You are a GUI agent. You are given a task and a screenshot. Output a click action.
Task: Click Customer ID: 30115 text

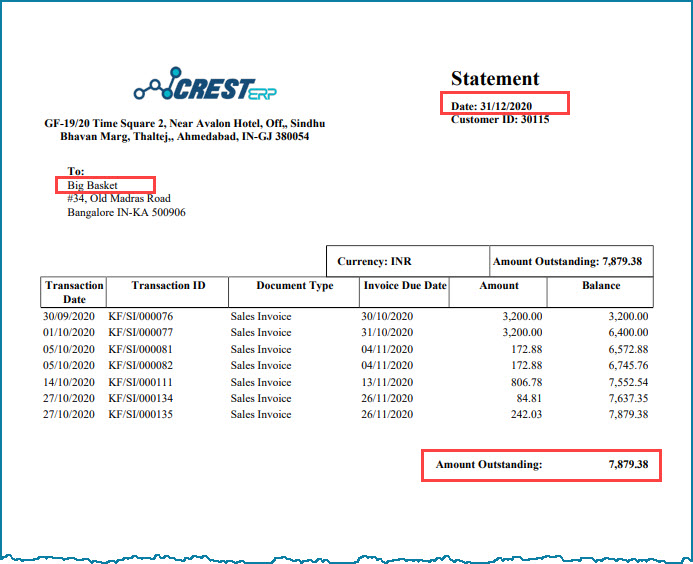(x=500, y=119)
